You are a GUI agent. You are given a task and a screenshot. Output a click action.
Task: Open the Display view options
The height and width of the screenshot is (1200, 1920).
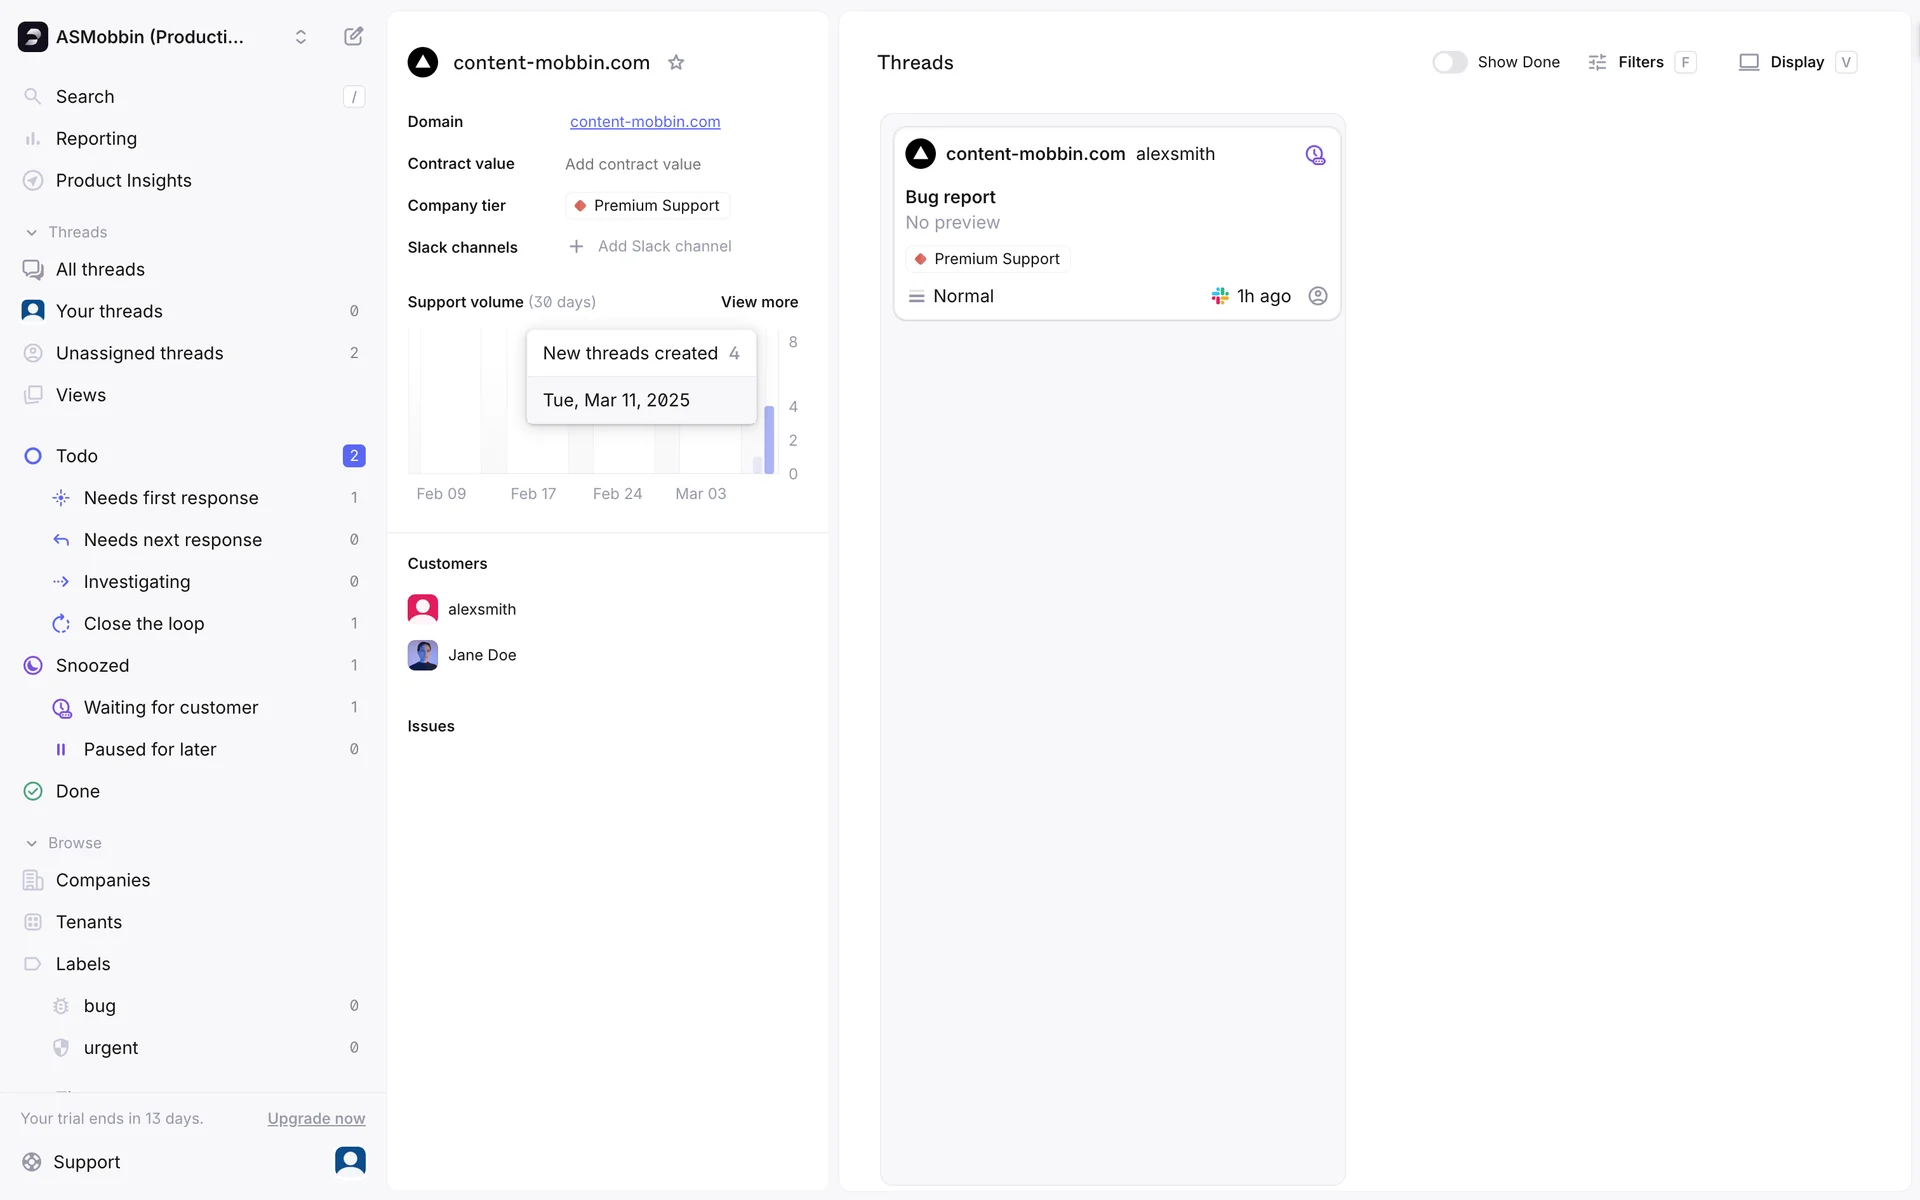1796,62
